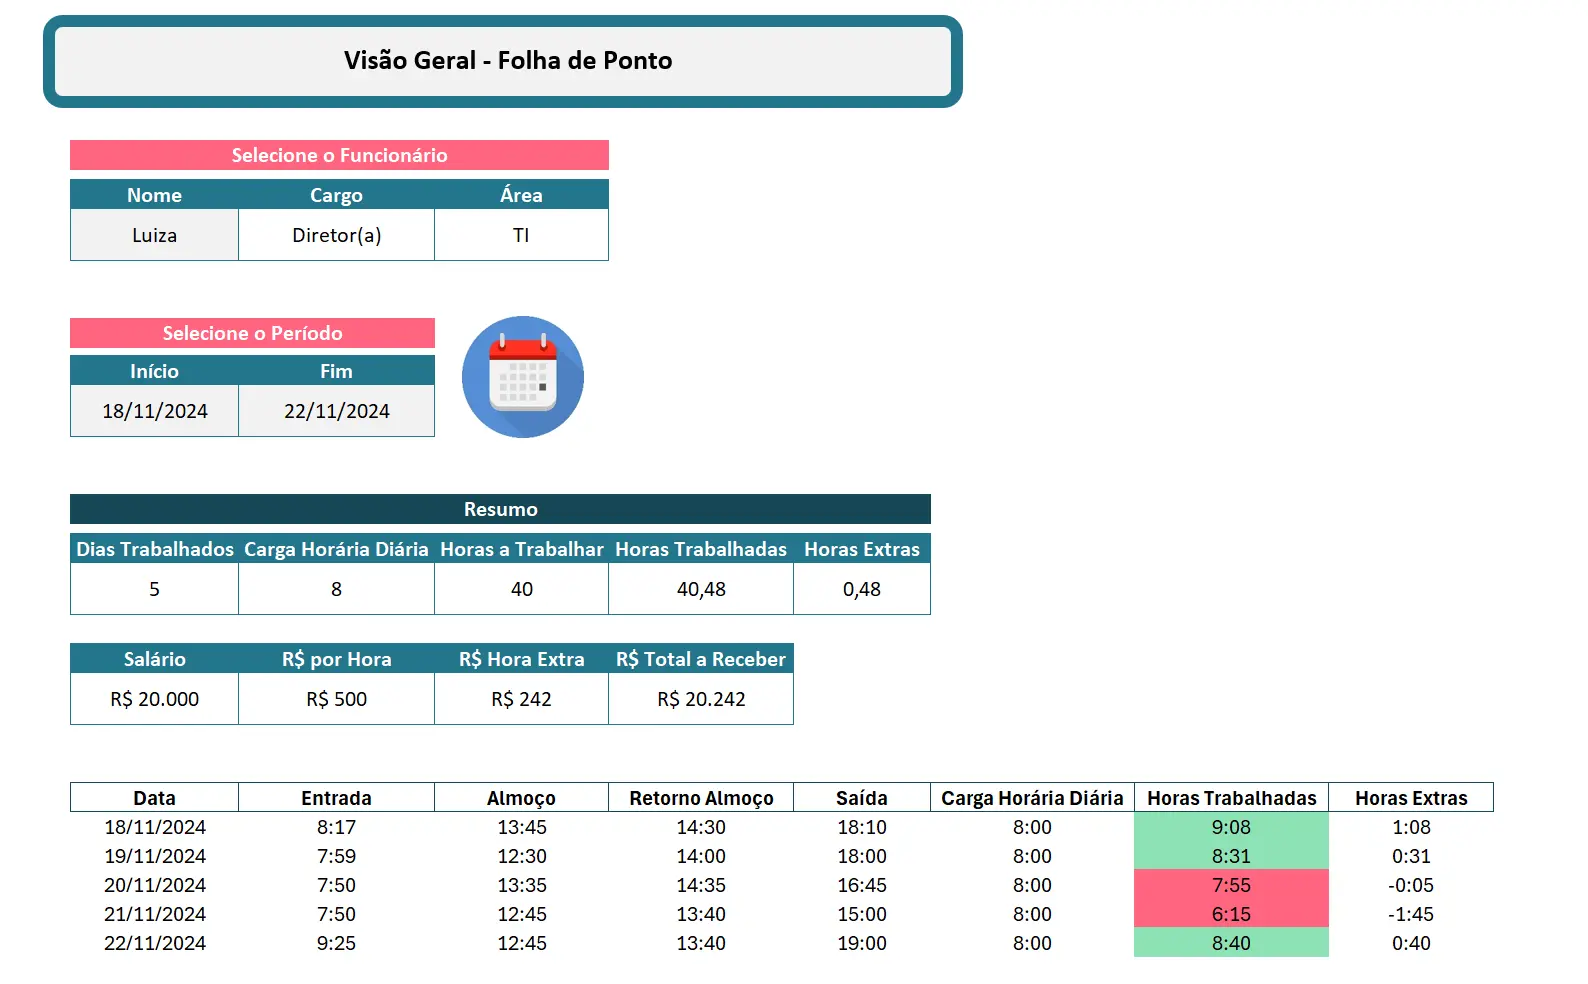Click the Selecione o Funcionário header
This screenshot has height=984, width=1588.
point(339,155)
